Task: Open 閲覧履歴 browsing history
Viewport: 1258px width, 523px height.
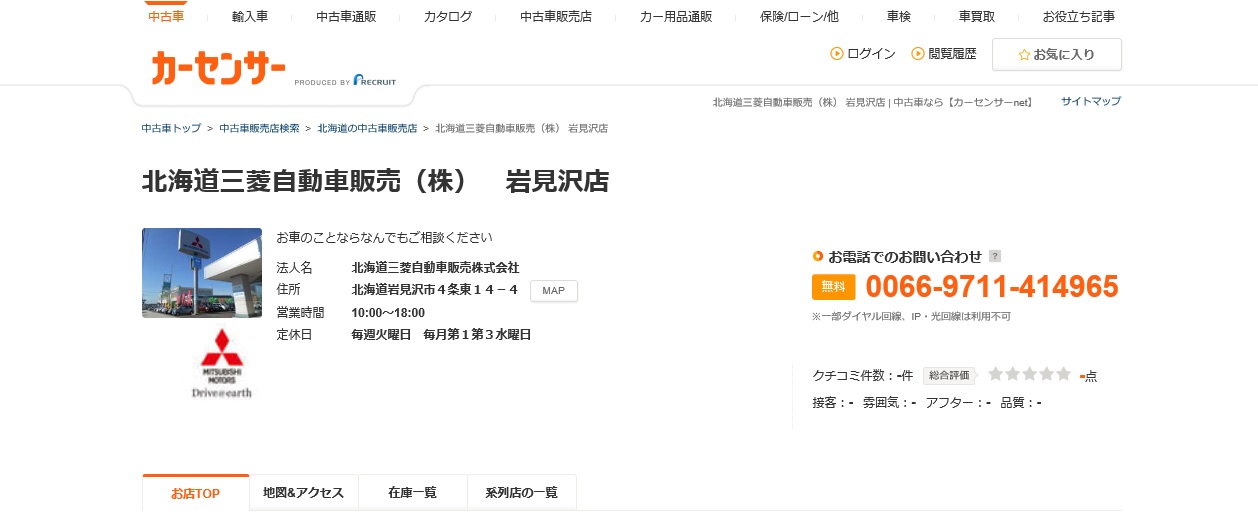Action: [x=952, y=54]
